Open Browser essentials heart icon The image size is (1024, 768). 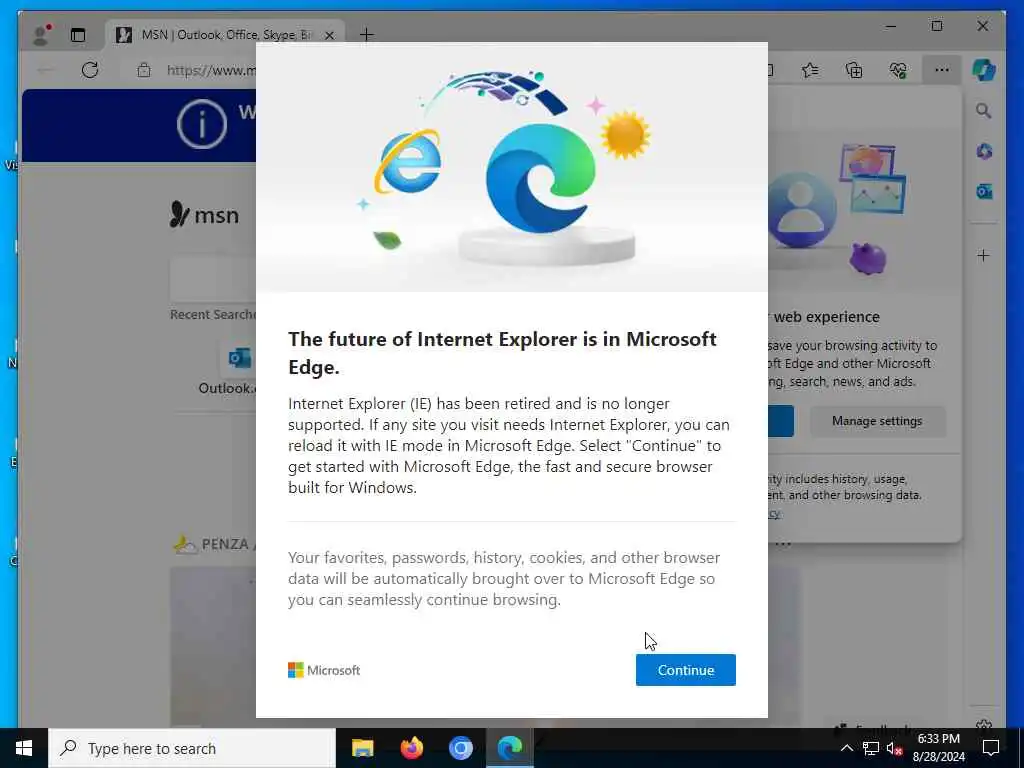pos(898,70)
